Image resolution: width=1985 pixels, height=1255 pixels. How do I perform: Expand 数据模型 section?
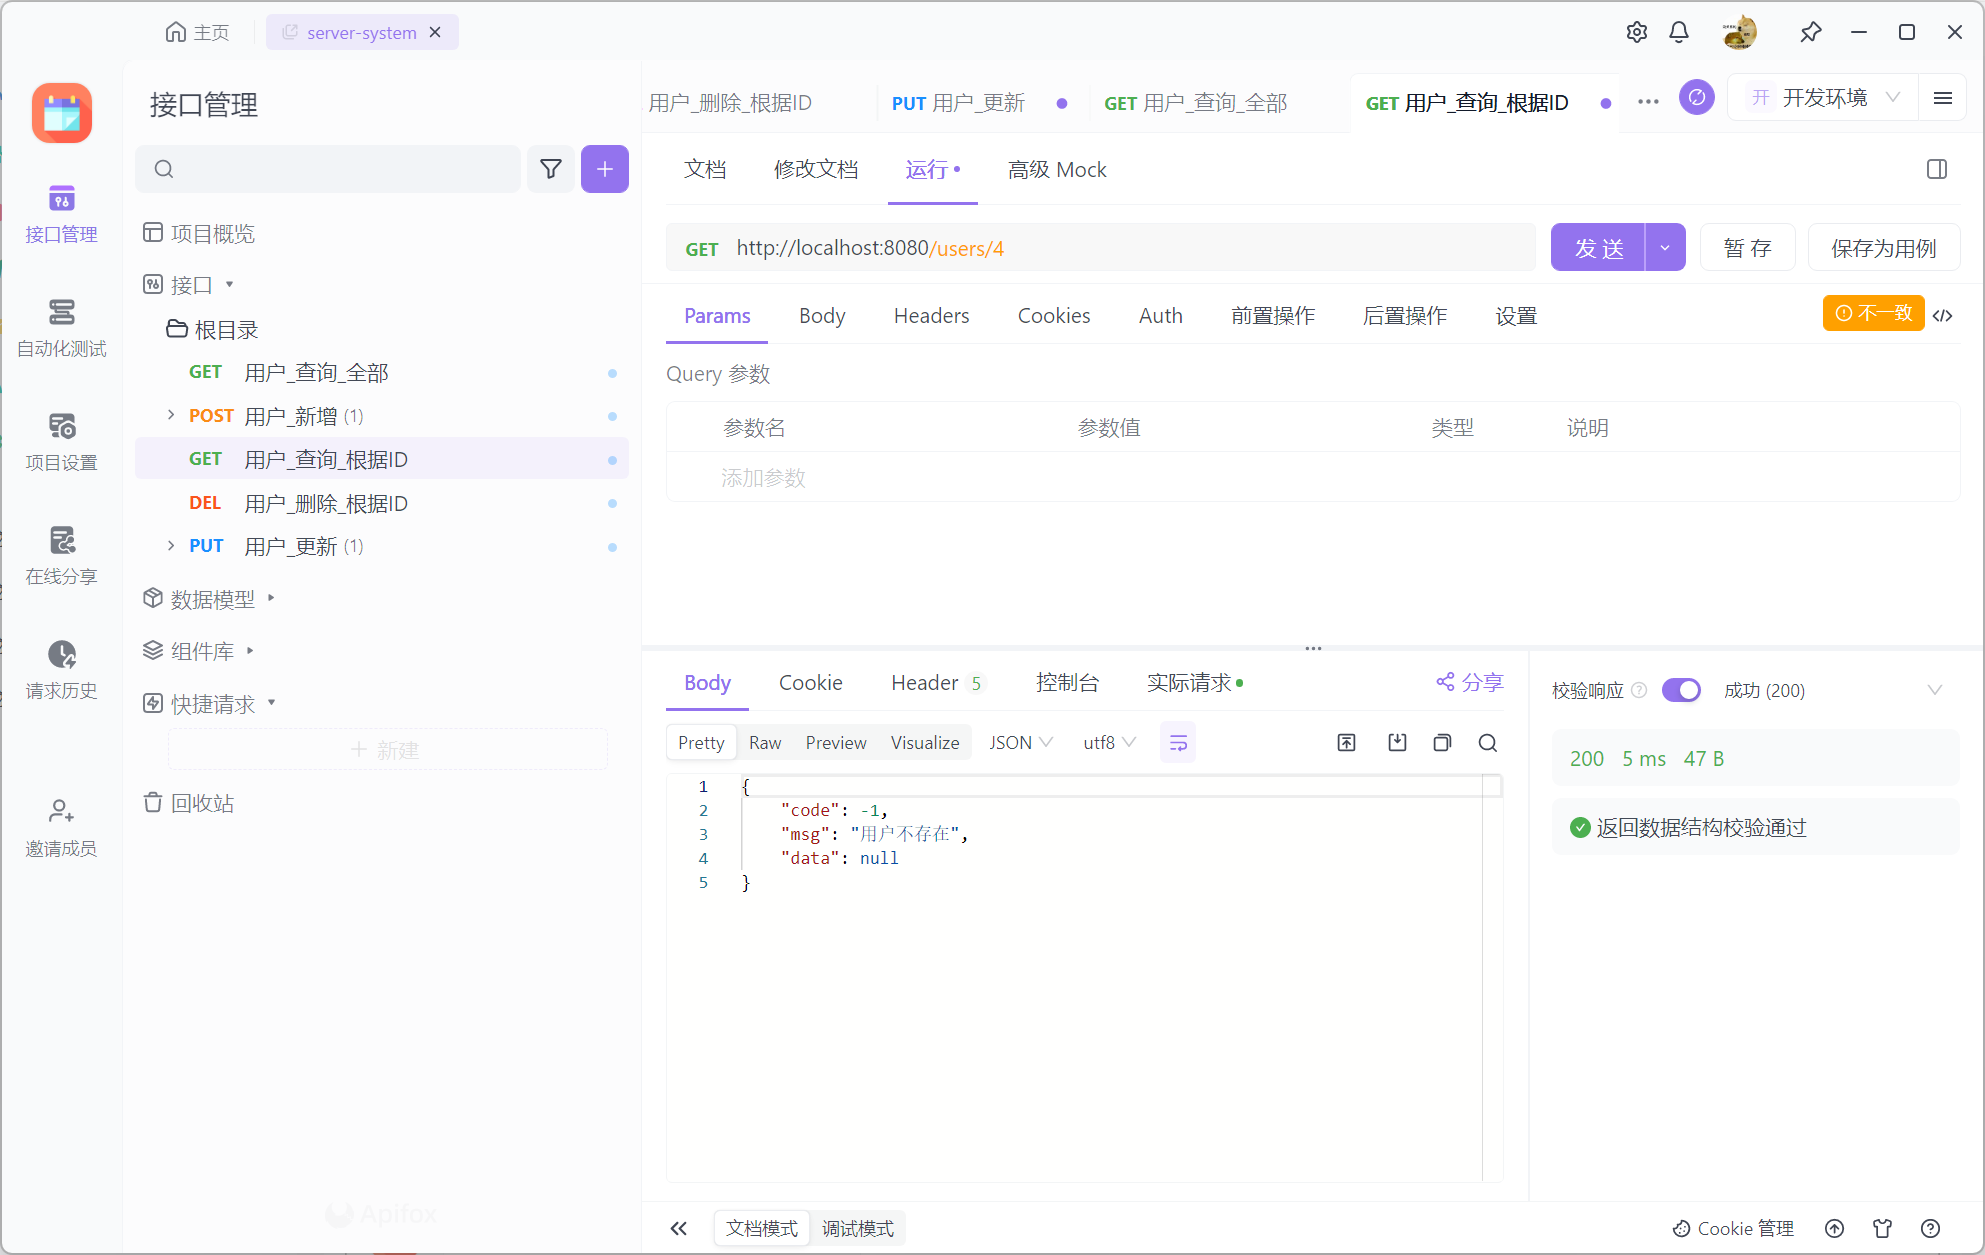(x=270, y=598)
